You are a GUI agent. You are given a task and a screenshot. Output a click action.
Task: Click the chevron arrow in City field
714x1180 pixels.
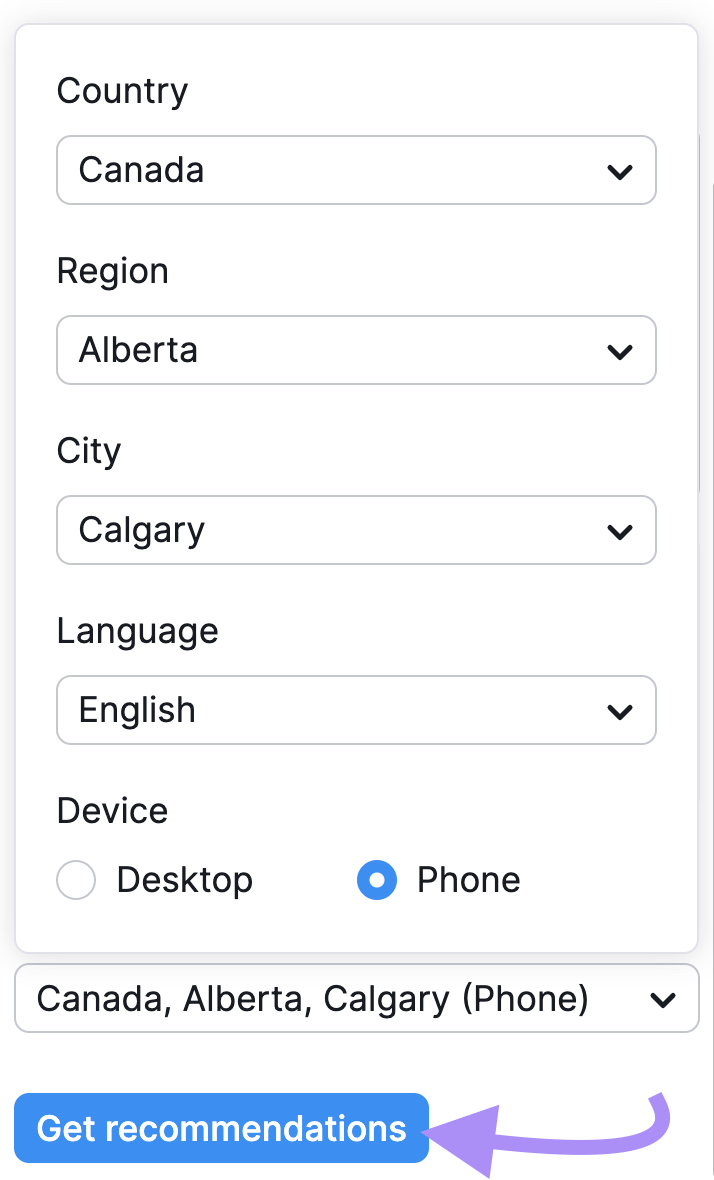(620, 531)
